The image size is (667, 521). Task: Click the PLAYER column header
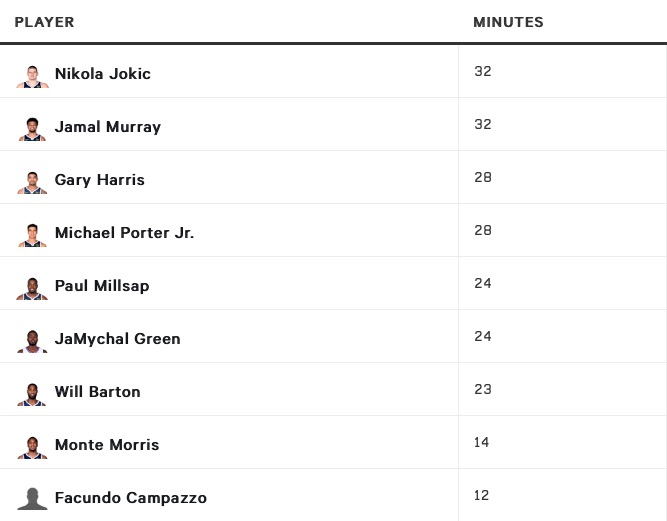point(44,22)
